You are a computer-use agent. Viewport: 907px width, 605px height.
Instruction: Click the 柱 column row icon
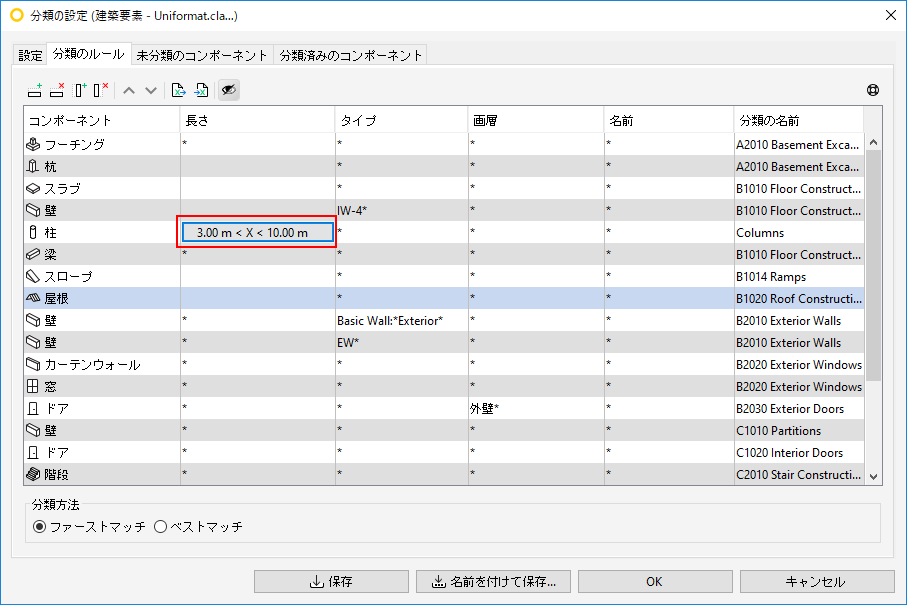33,233
